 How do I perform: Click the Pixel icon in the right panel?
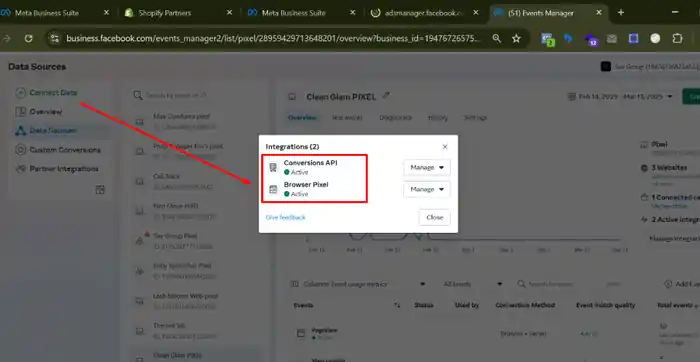point(644,145)
